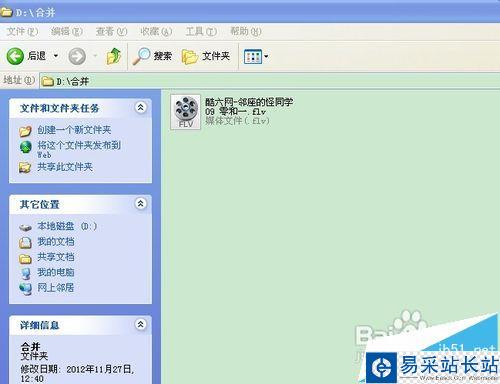Go up one folder level icon

(x=114, y=56)
